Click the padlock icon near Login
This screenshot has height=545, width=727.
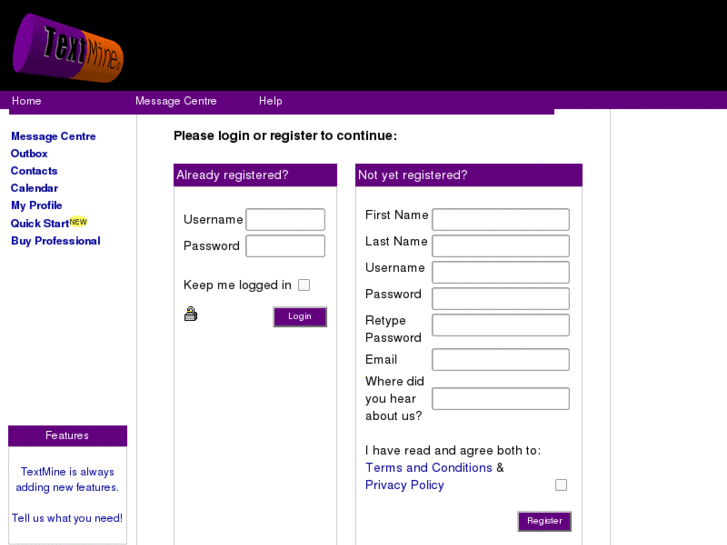(191, 314)
